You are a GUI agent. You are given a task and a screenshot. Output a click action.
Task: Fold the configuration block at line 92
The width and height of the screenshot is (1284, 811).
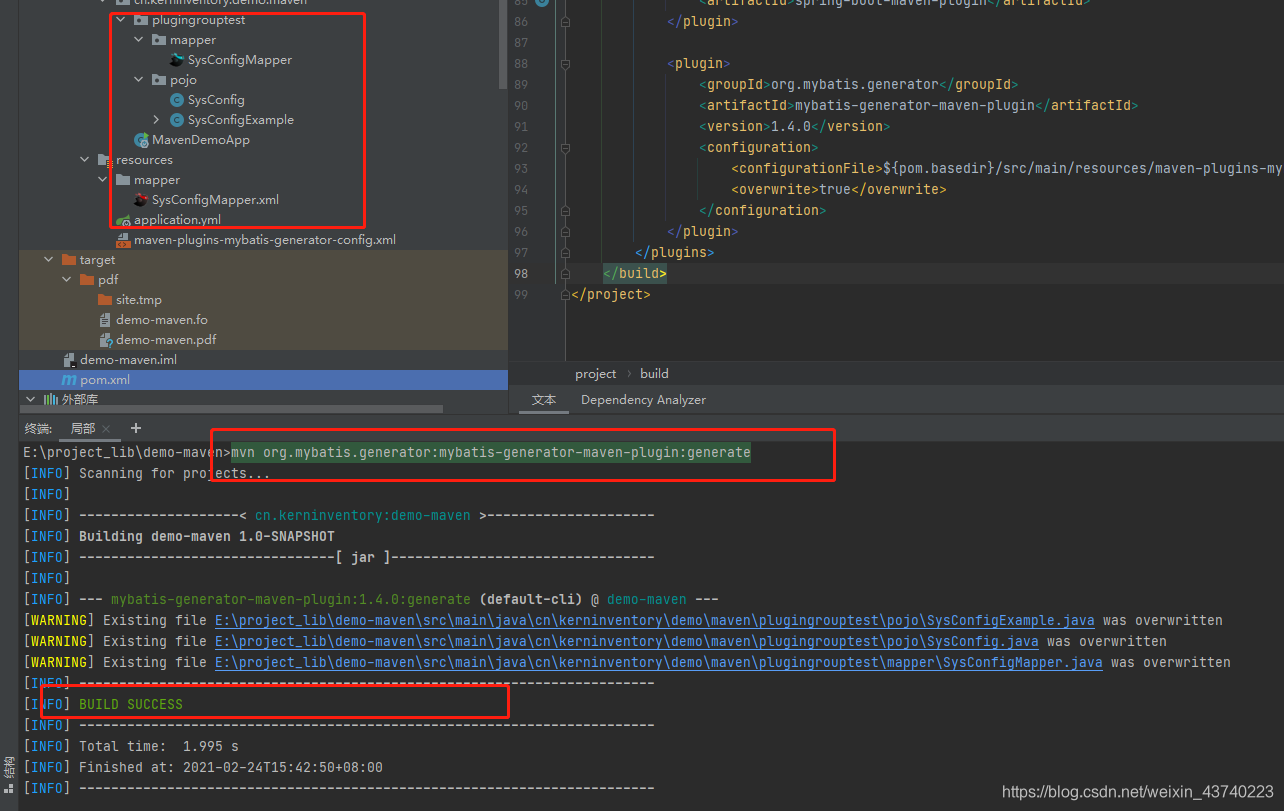click(565, 147)
